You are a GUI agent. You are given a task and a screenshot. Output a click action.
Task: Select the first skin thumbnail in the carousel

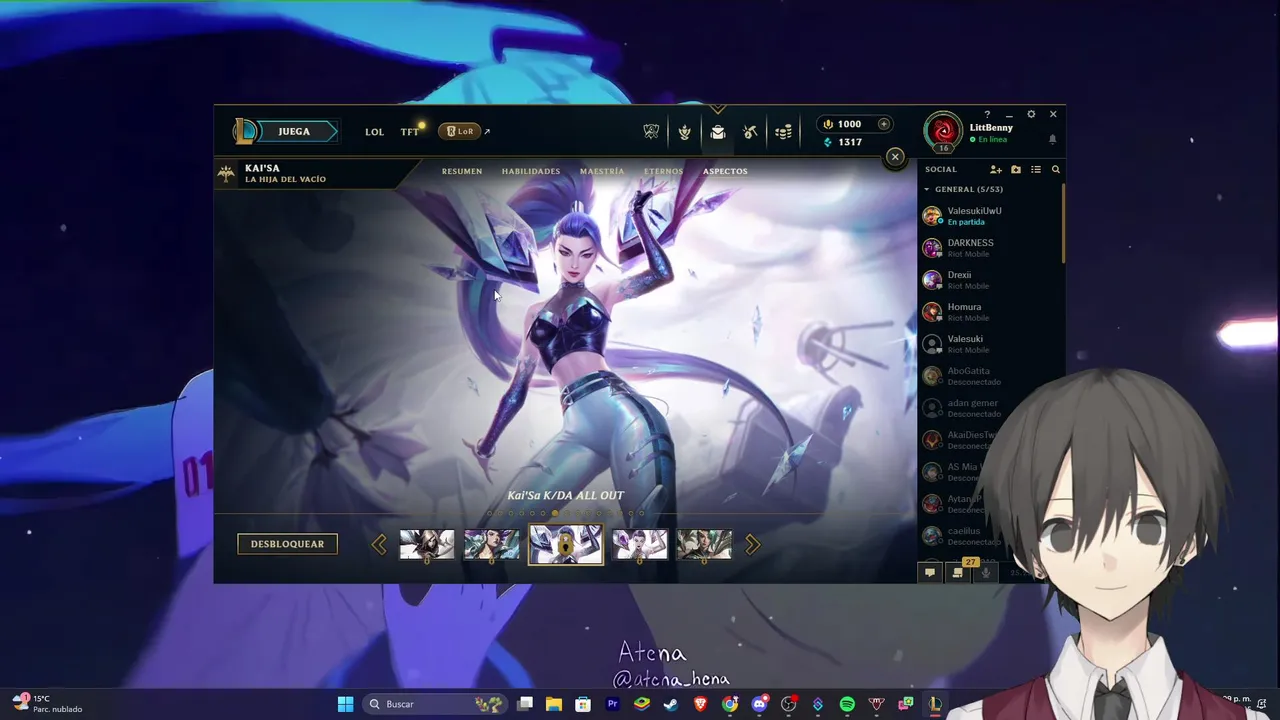click(427, 544)
